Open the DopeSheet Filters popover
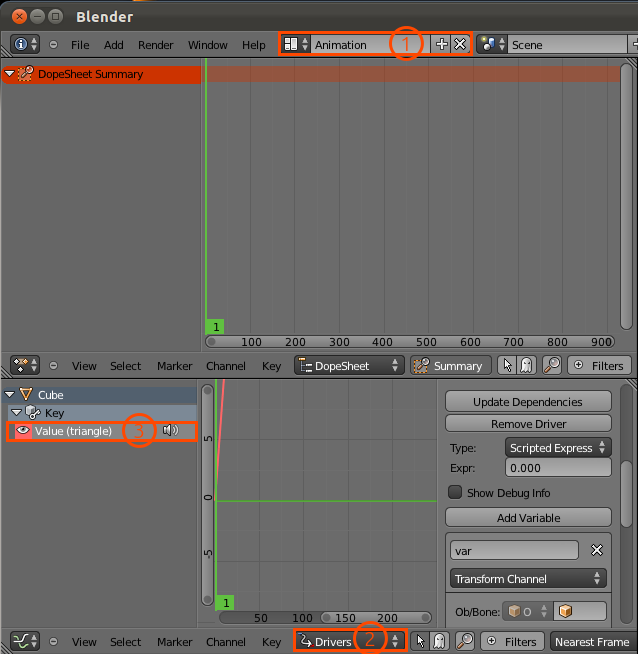Image resolution: width=638 pixels, height=654 pixels. pyautogui.click(x=599, y=365)
